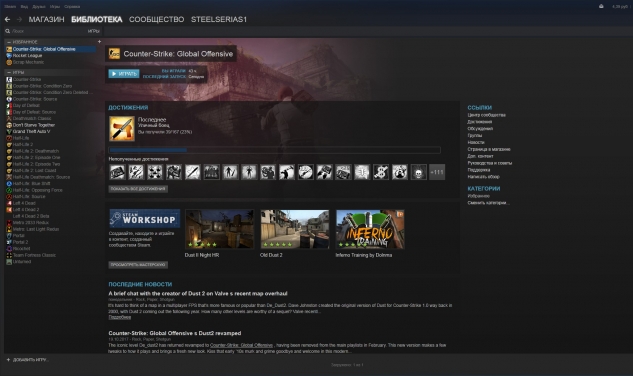This screenshot has height=376, width=633.
Task: Launch the game with the ИГРАТЬ button
Action: click(124, 74)
